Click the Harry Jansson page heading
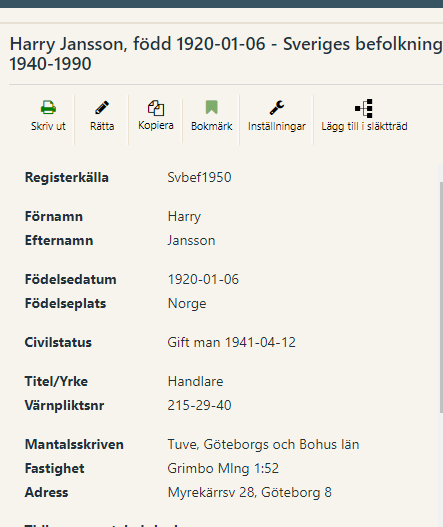The height and width of the screenshot is (527, 443). pyautogui.click(x=226, y=54)
